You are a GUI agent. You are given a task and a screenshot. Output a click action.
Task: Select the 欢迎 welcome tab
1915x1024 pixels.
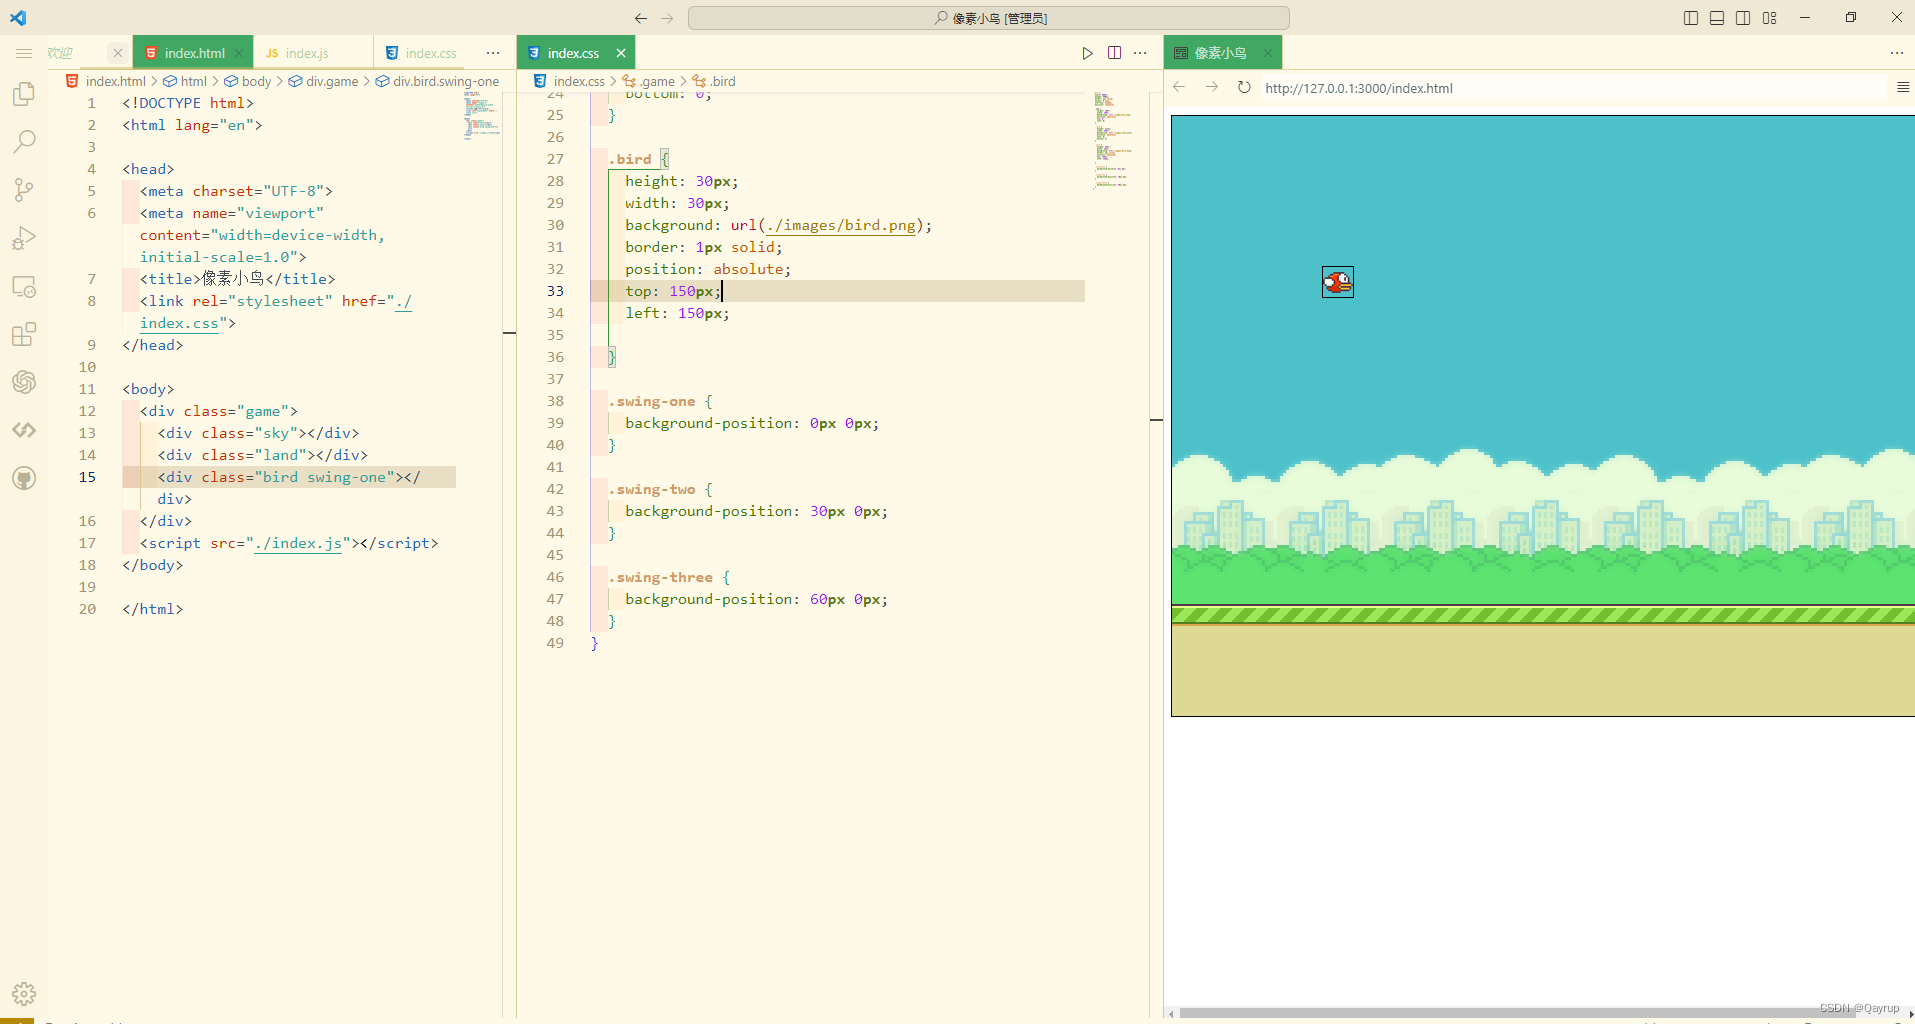[x=60, y=53]
